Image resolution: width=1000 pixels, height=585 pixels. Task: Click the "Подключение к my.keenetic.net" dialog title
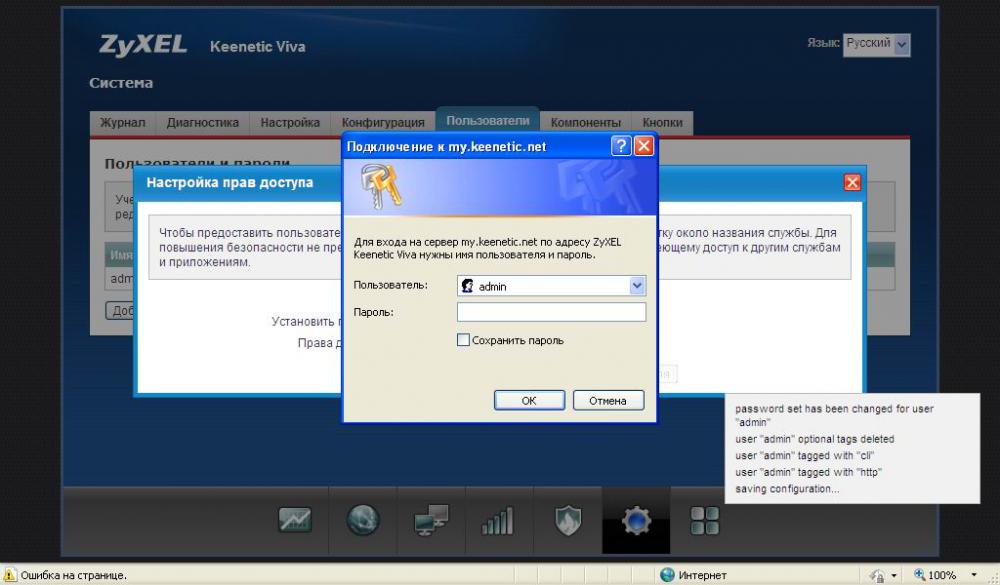pyautogui.click(x=446, y=147)
